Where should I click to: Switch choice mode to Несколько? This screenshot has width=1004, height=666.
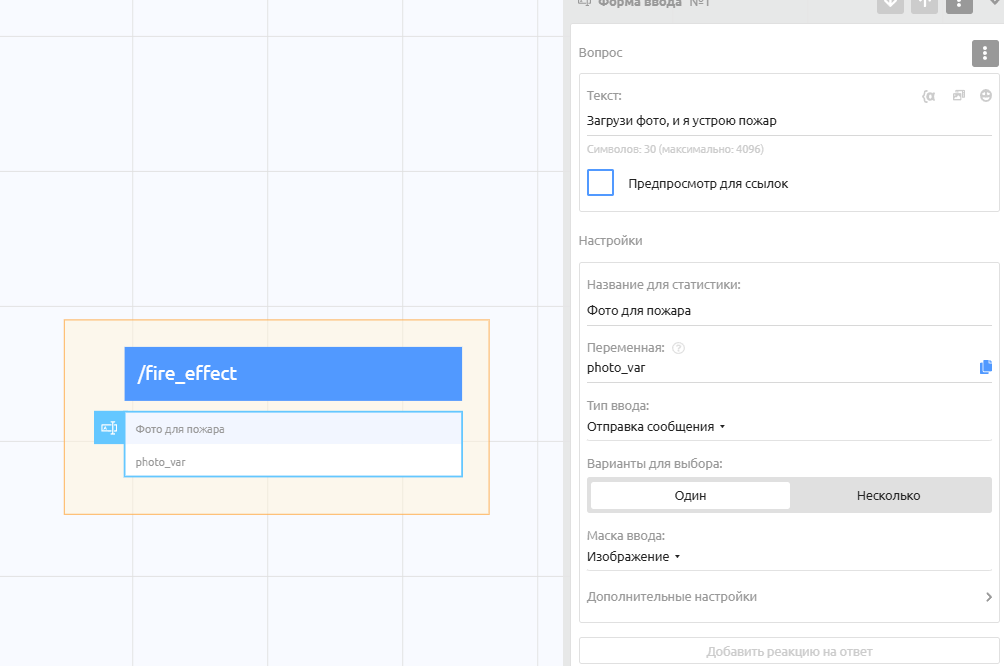point(888,495)
